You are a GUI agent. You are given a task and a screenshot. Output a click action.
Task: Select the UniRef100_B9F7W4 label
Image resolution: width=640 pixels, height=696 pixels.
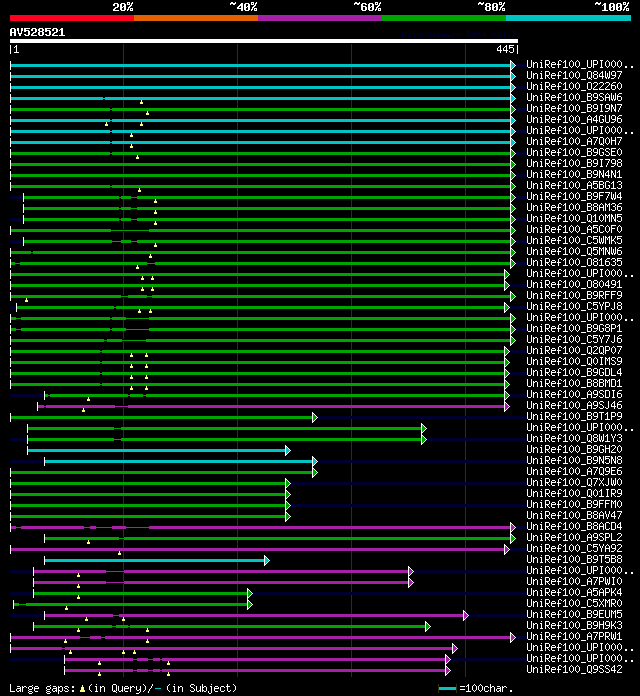[x=574, y=196]
